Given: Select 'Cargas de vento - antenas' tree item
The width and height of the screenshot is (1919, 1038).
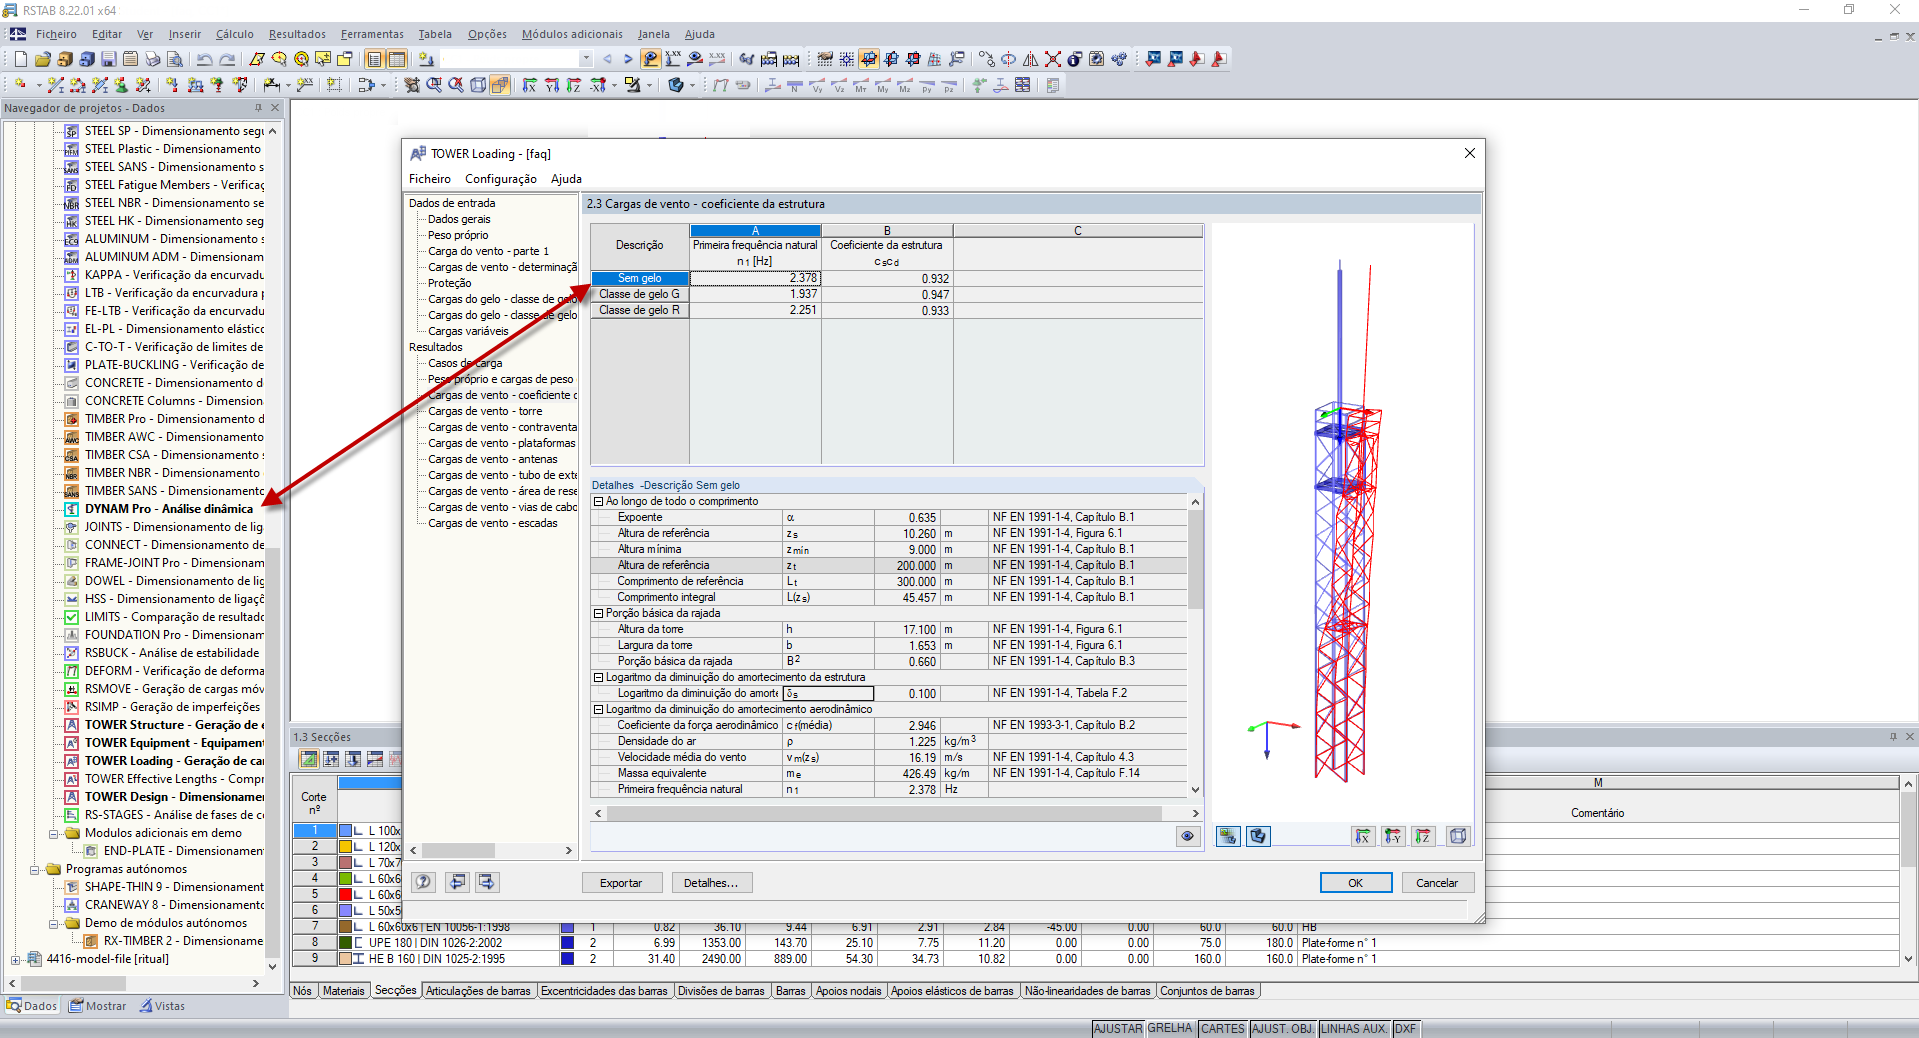Looking at the screenshot, I should pos(492,459).
